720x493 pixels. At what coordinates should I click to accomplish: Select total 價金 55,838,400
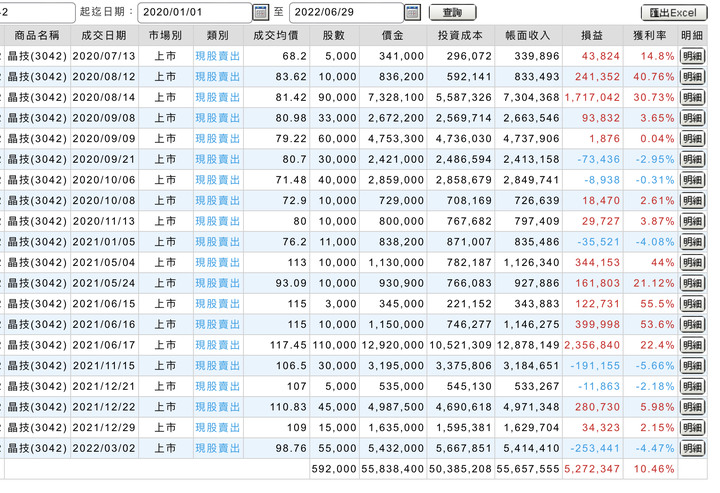[x=393, y=469]
